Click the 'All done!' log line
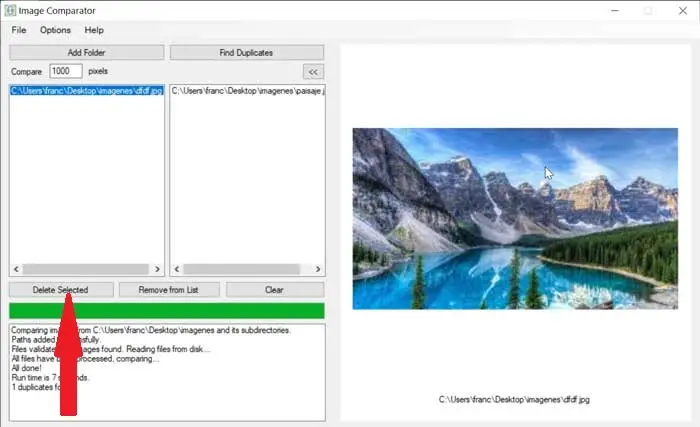Viewport: 700px width, 427px height. pyautogui.click(x=26, y=368)
